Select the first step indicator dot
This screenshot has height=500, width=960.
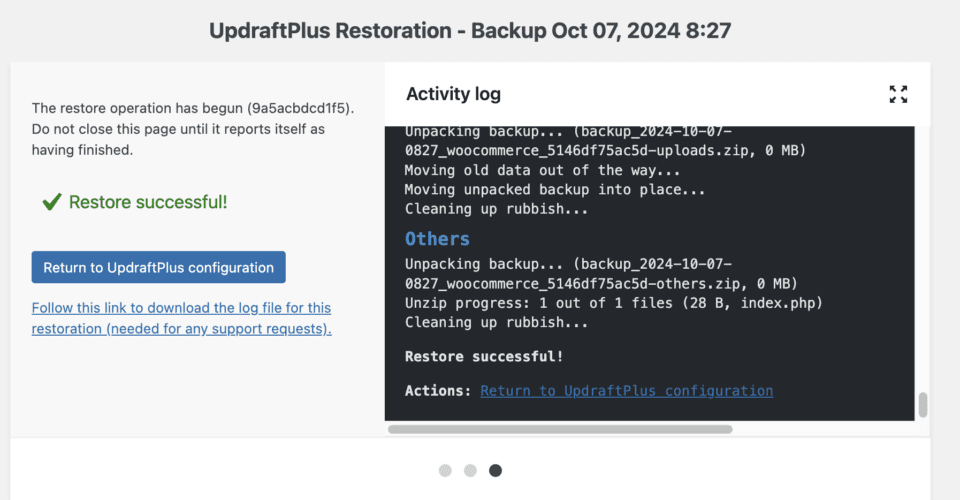(445, 470)
